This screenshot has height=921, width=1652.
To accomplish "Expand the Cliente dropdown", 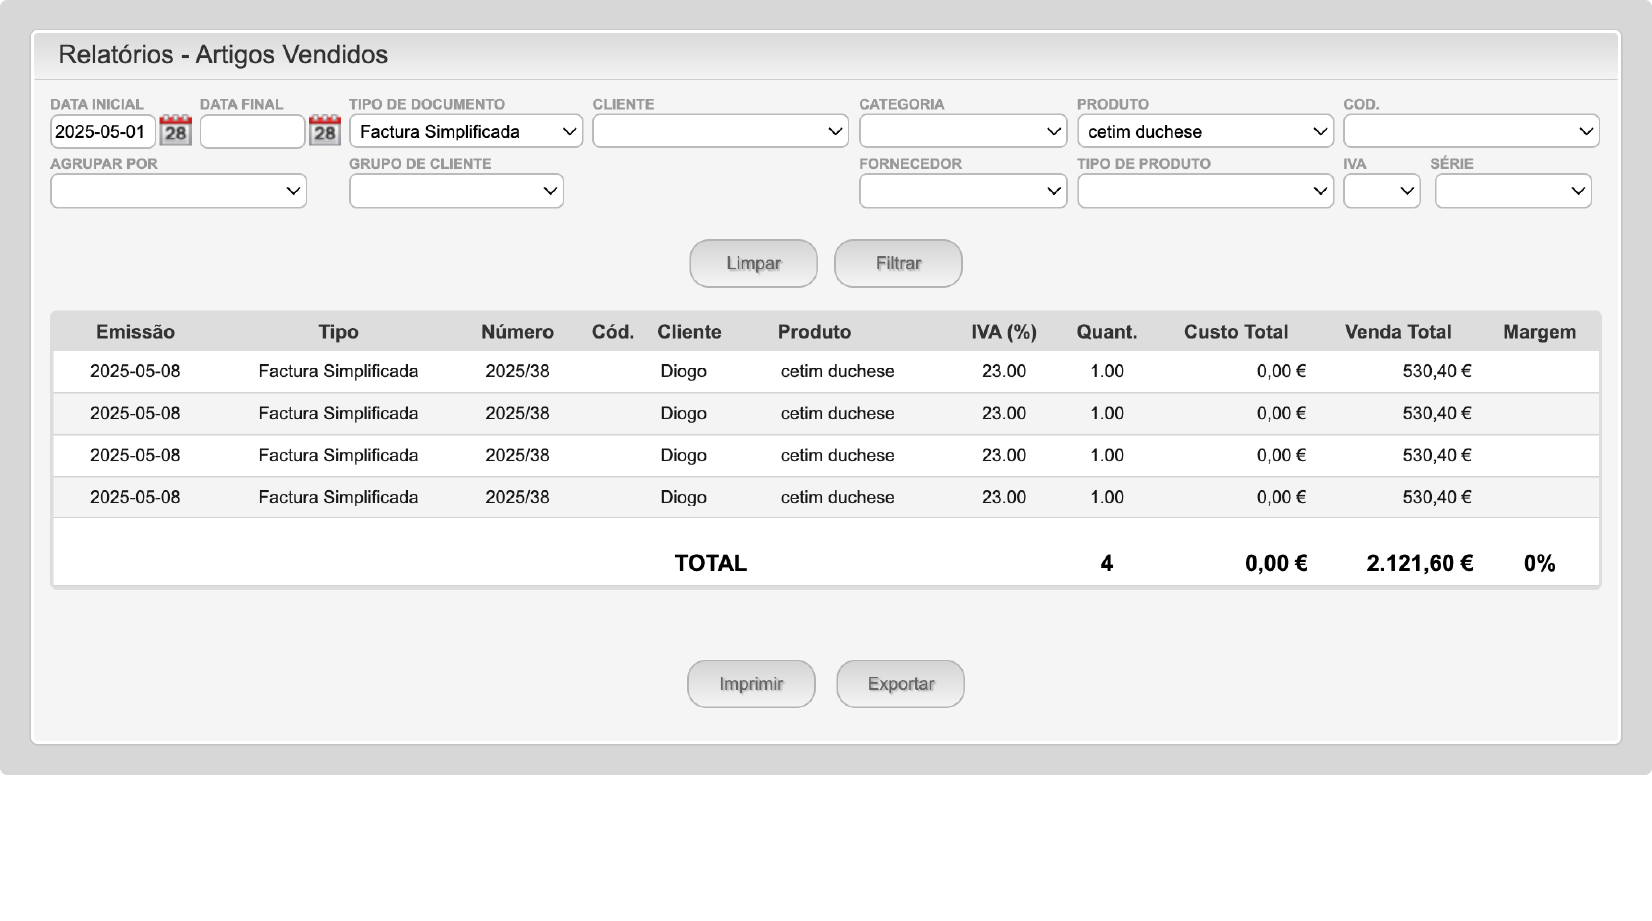I will pos(719,132).
